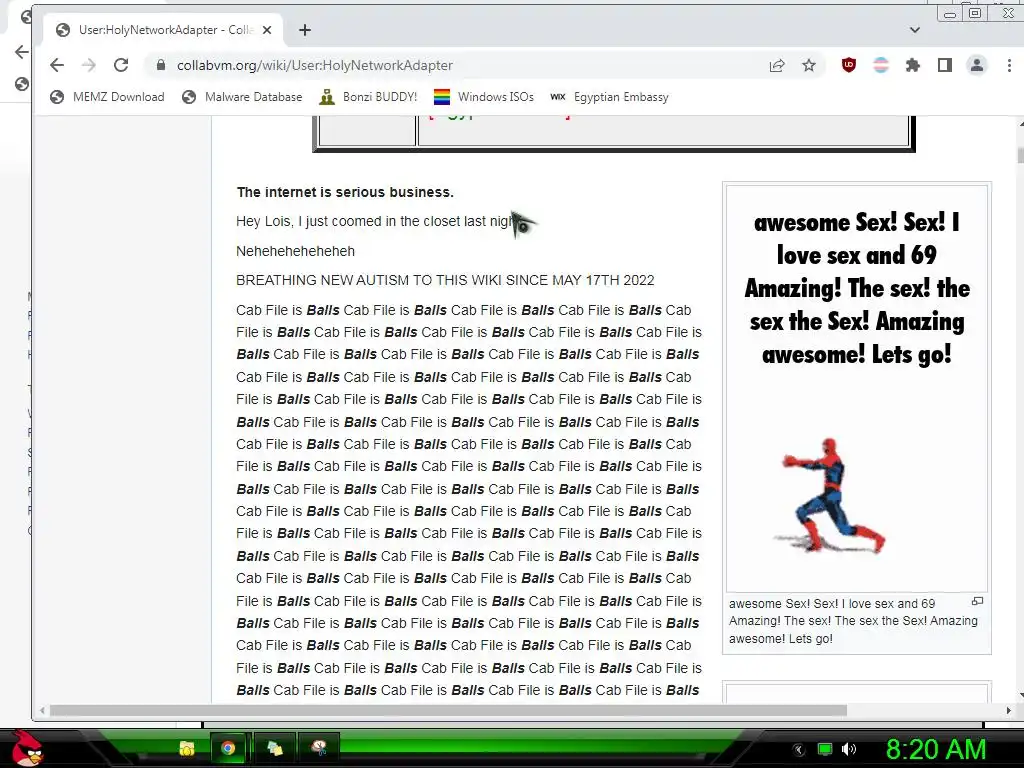Open the files taskbar icon beside Chrome

[274, 748]
